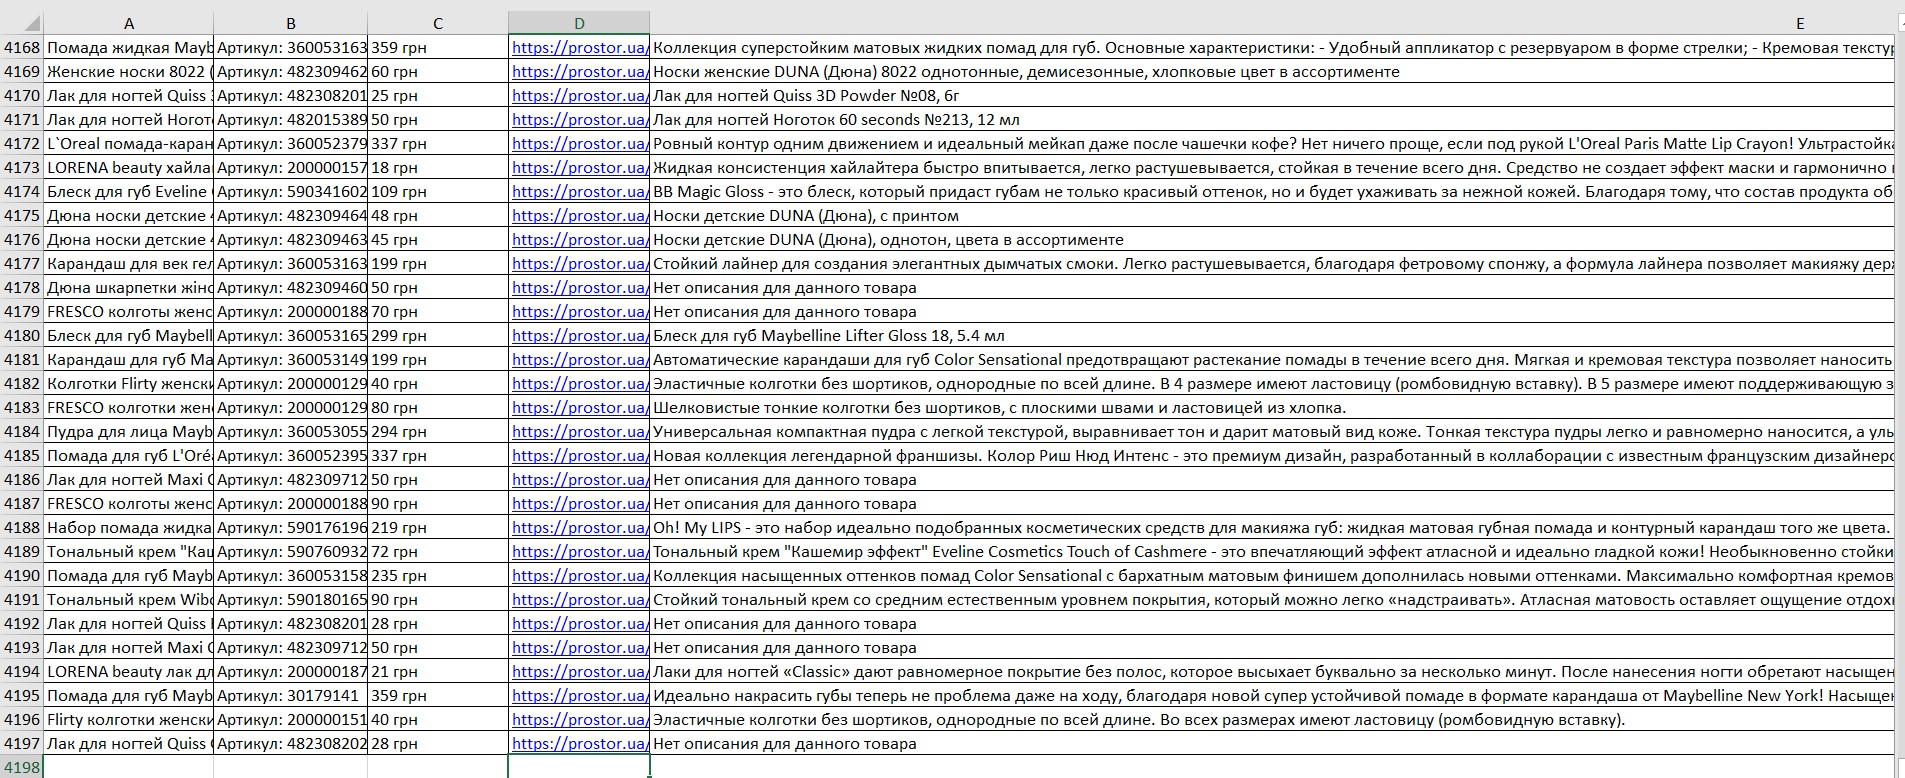
Task: Open prostor.ua link in row 4184
Action: tap(580, 431)
